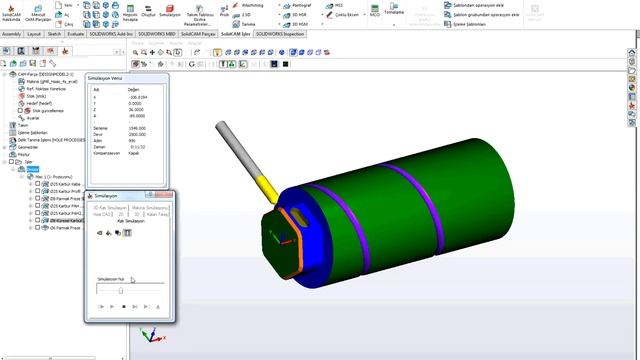640x360 pixels.
Task: Click the HSS operation icon
Action: (334, 6)
